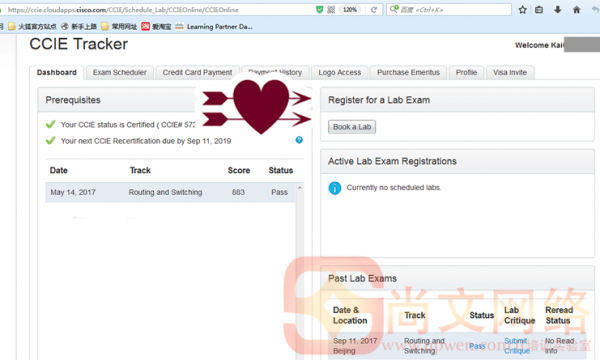Click the bookmark star icon

(x=522, y=10)
